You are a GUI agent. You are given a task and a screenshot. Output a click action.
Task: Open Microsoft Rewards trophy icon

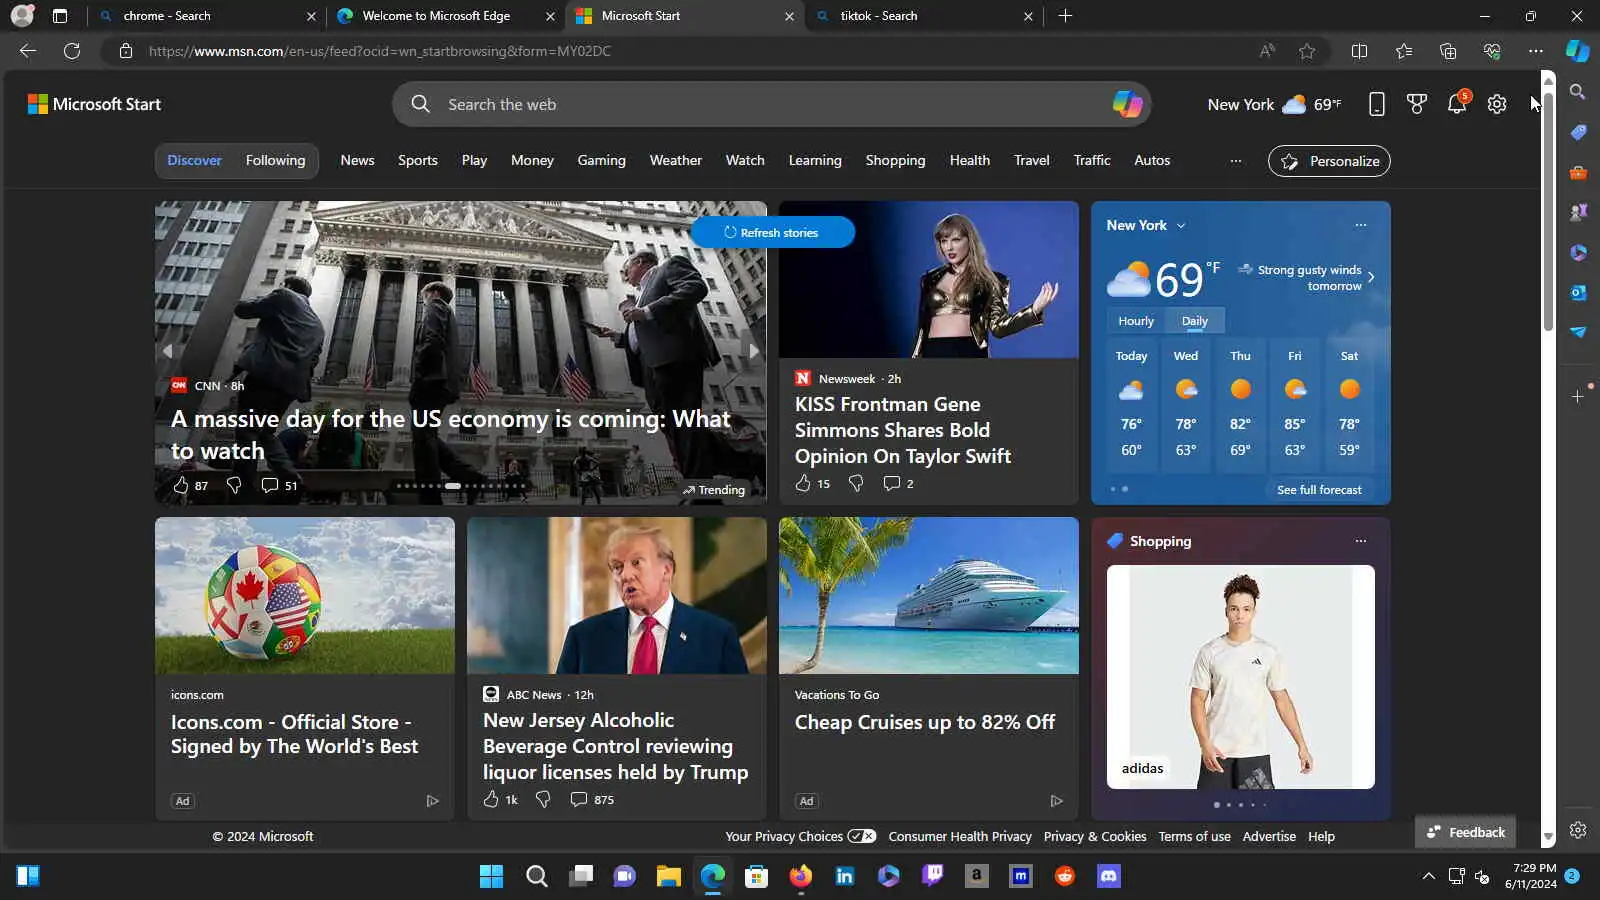click(x=1417, y=104)
